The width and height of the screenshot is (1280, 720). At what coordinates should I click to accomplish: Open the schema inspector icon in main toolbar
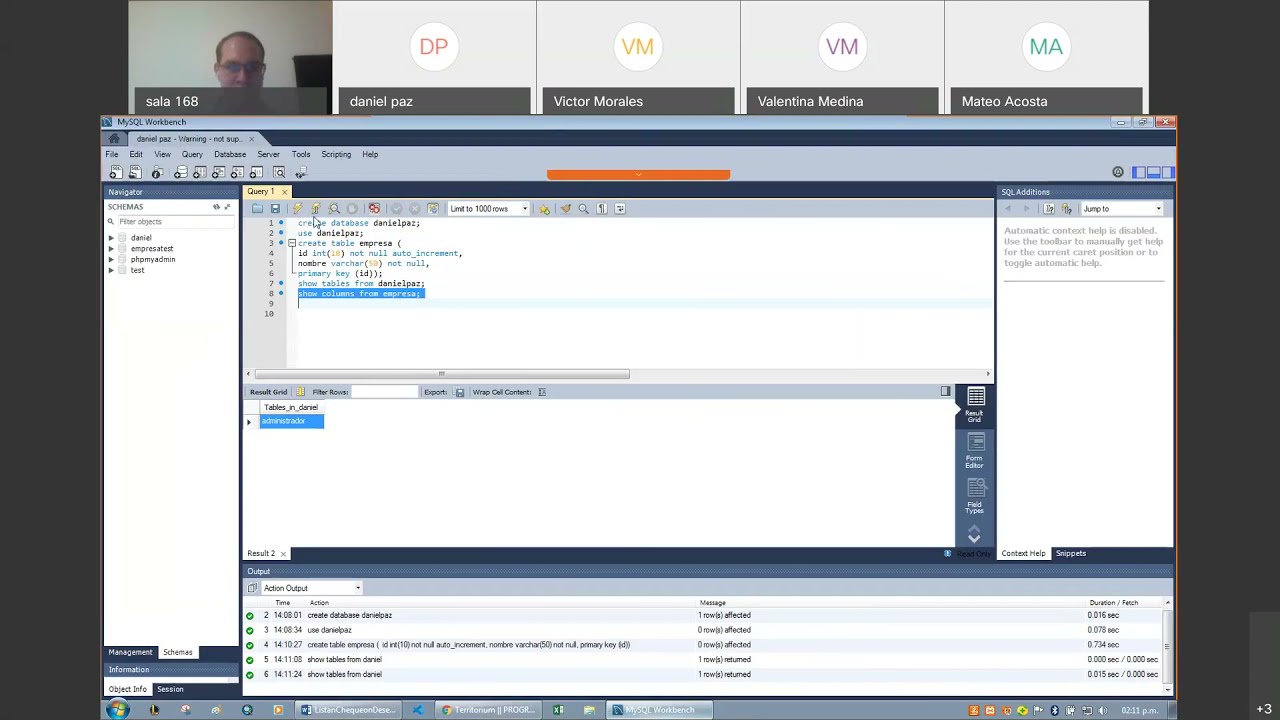pyautogui.click(x=157, y=173)
